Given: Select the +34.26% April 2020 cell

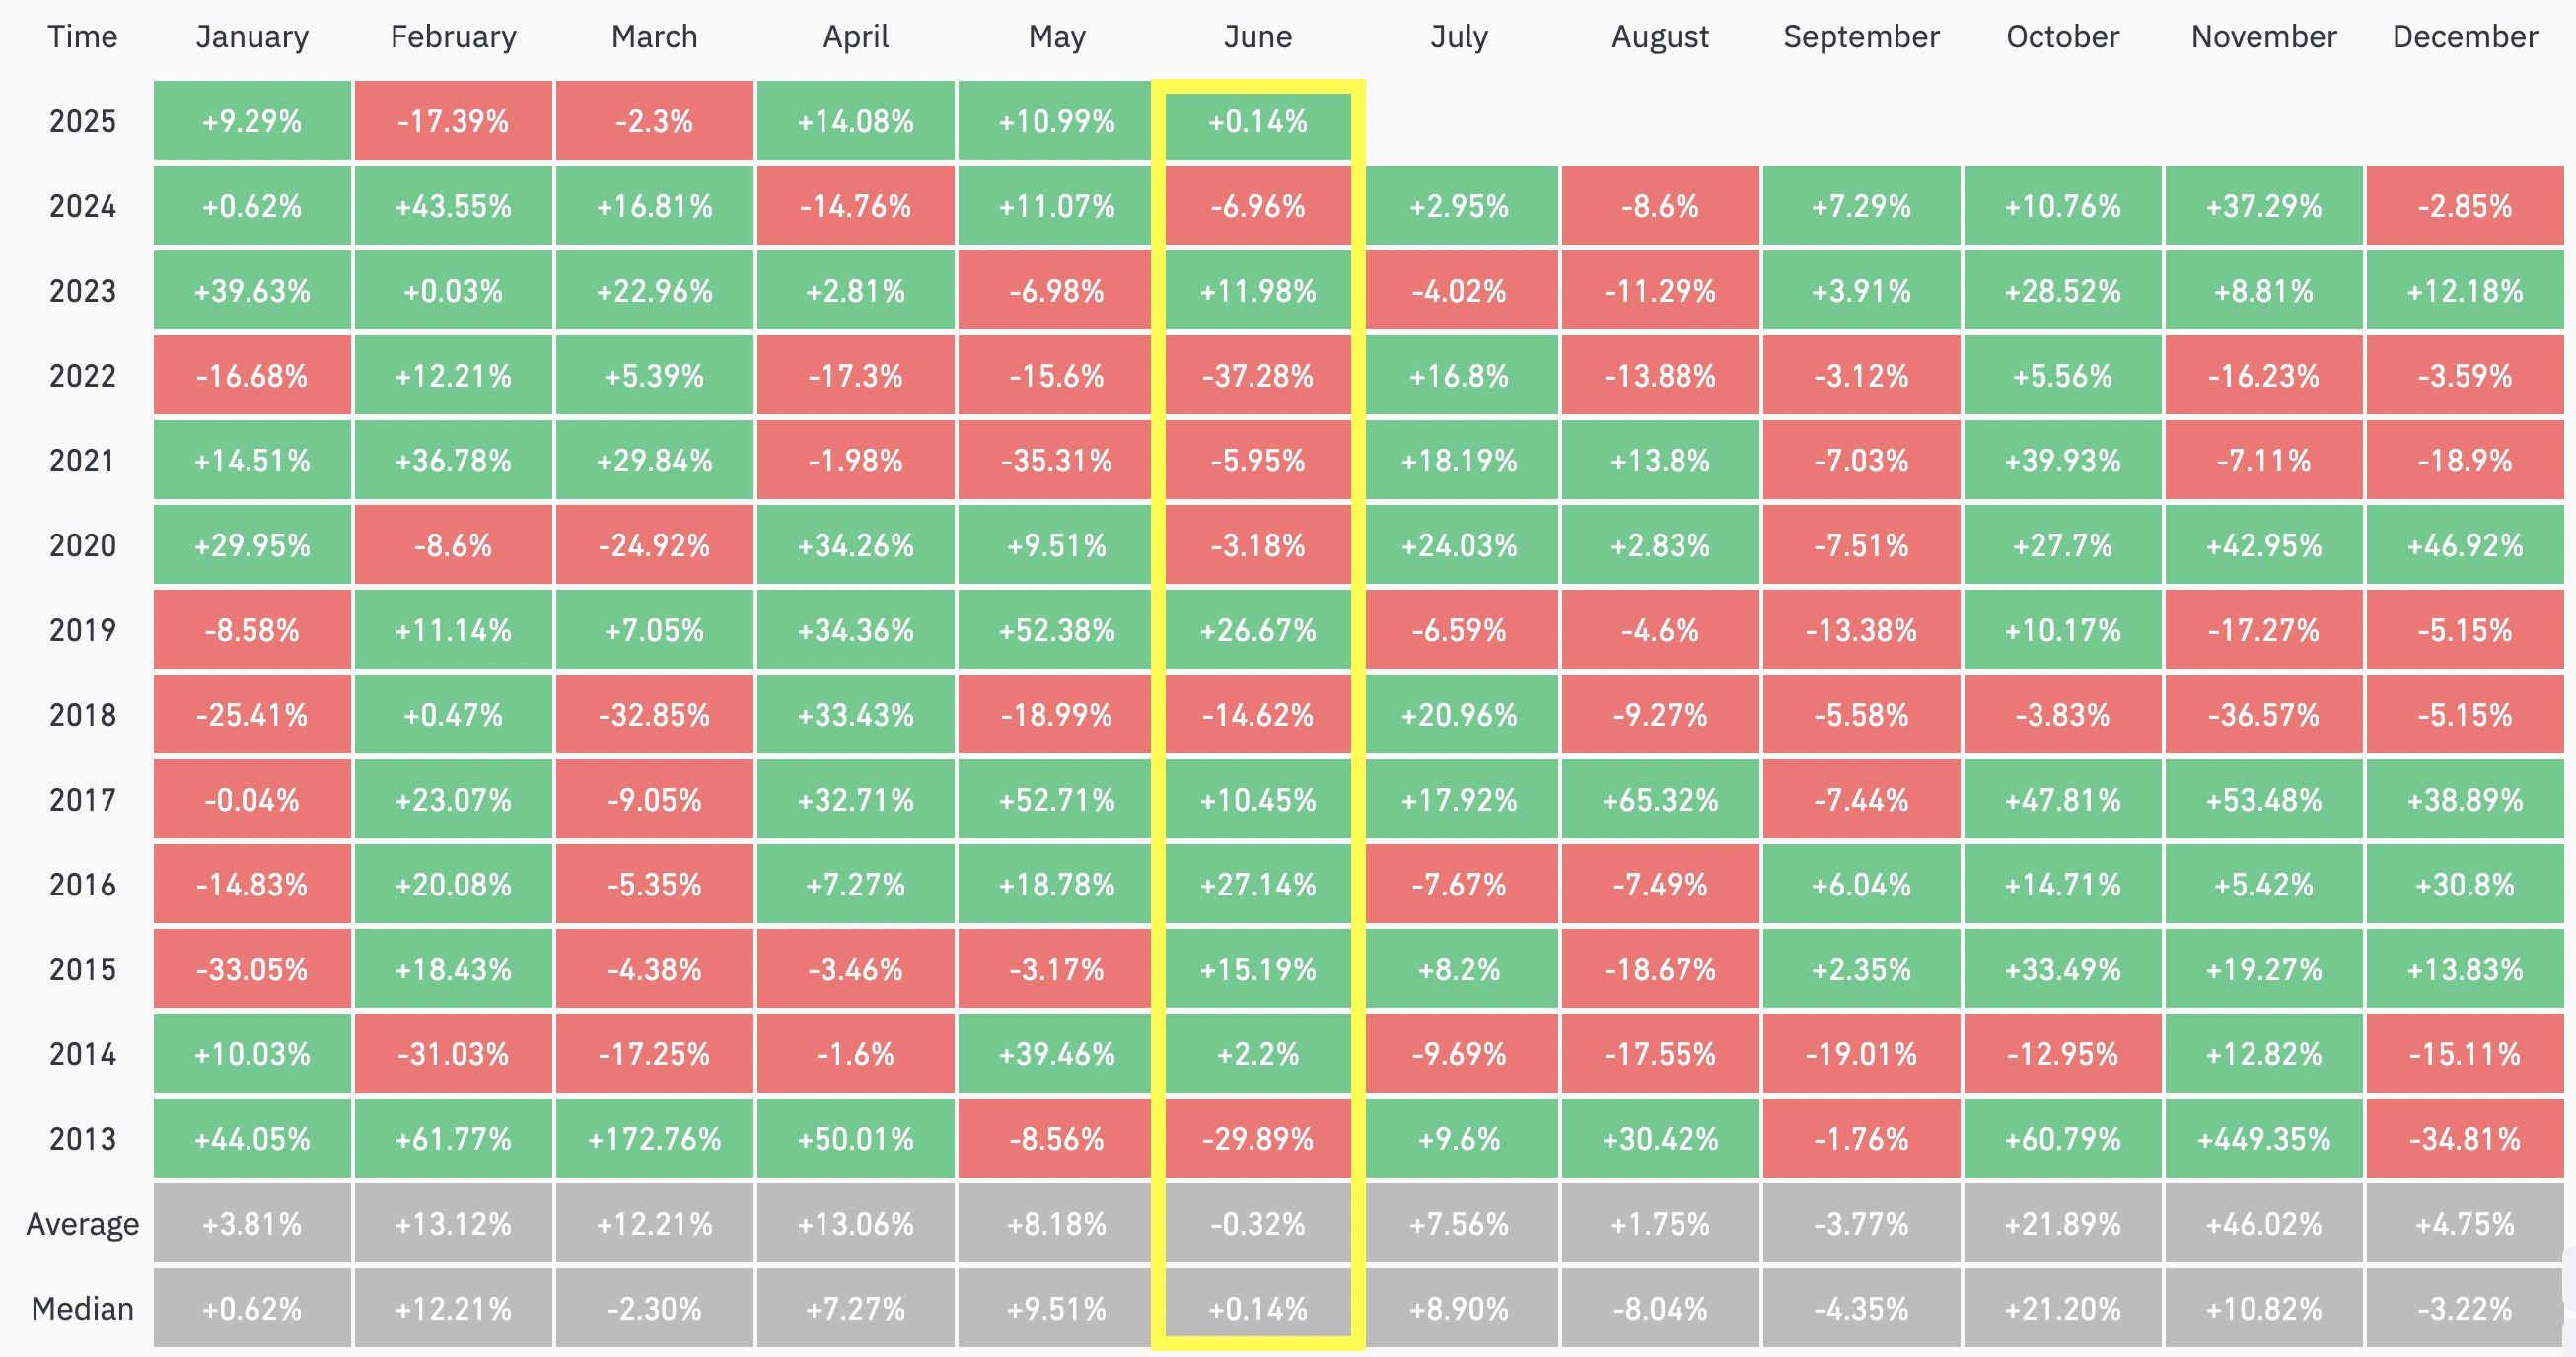Looking at the screenshot, I should point(855,545).
